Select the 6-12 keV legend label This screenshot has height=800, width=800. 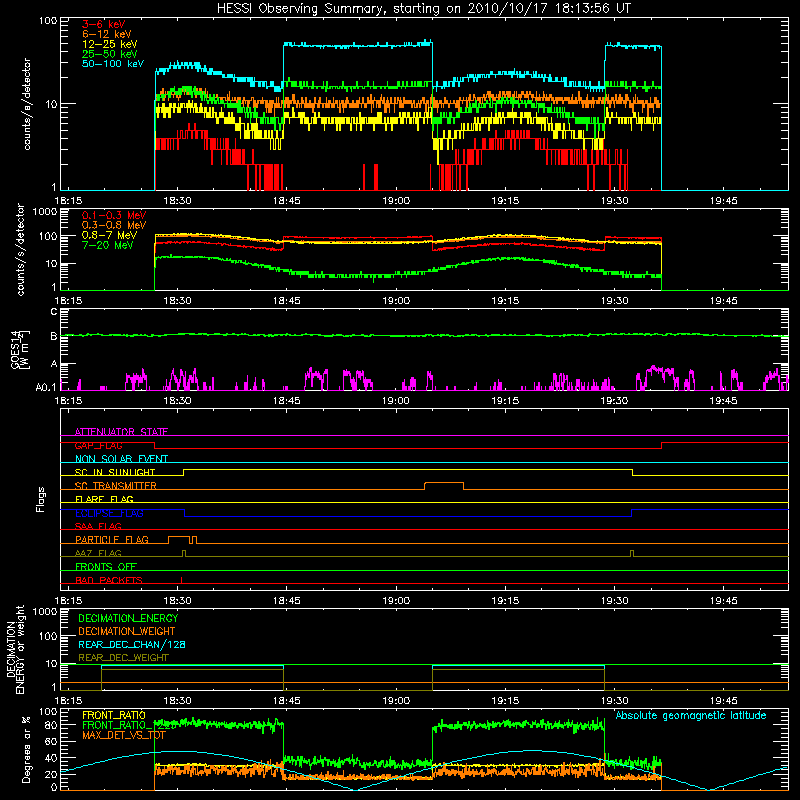[106, 34]
